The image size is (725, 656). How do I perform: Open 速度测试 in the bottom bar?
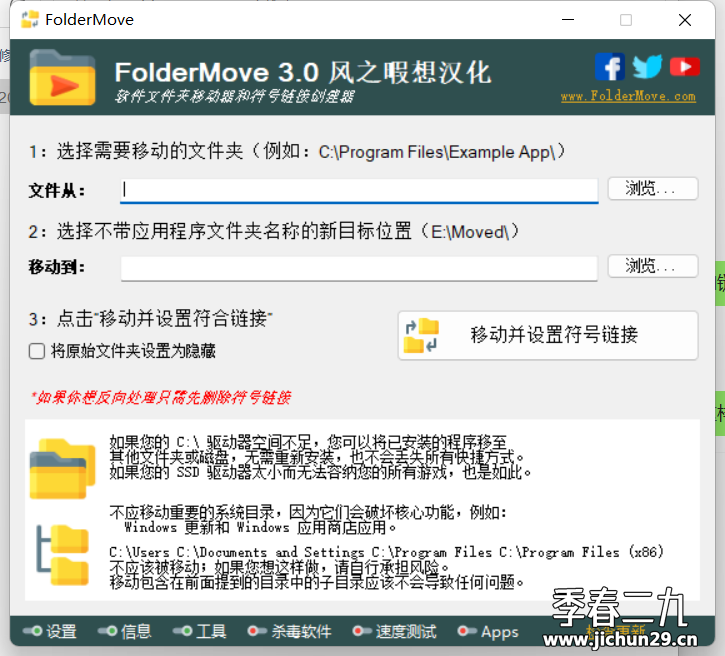pyautogui.click(x=406, y=631)
